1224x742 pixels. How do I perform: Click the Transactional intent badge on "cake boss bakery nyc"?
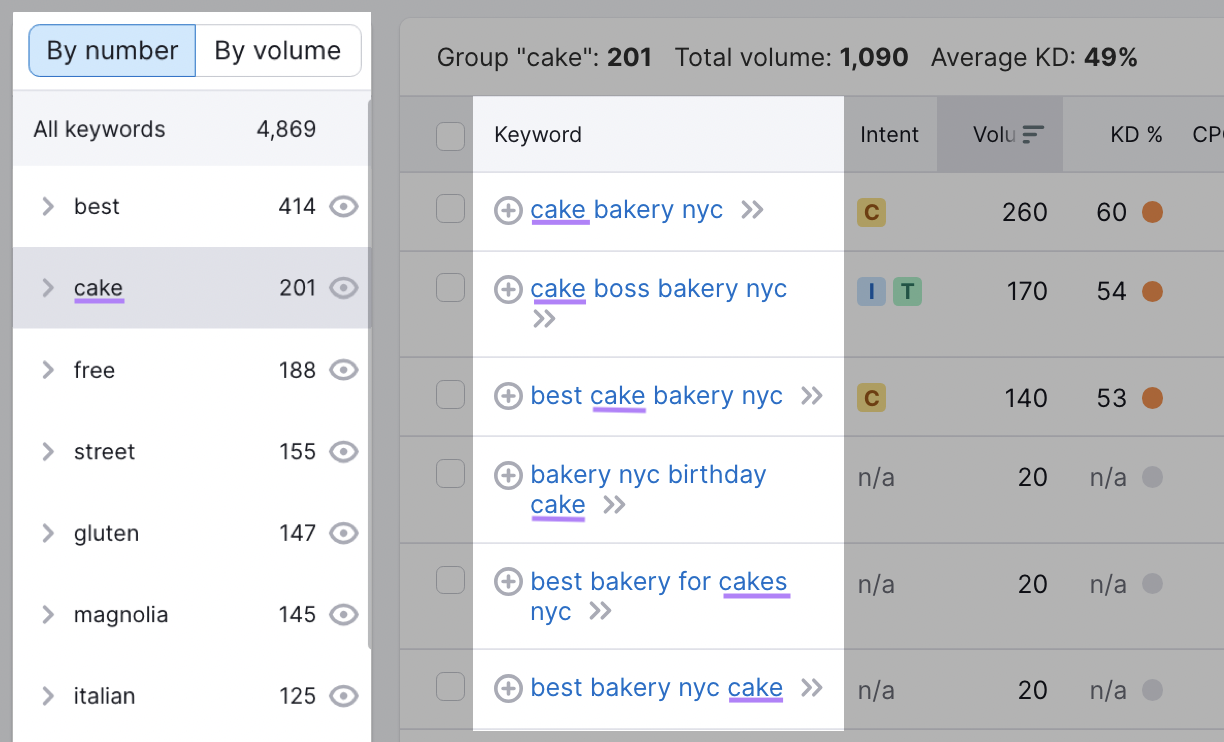(x=906, y=291)
